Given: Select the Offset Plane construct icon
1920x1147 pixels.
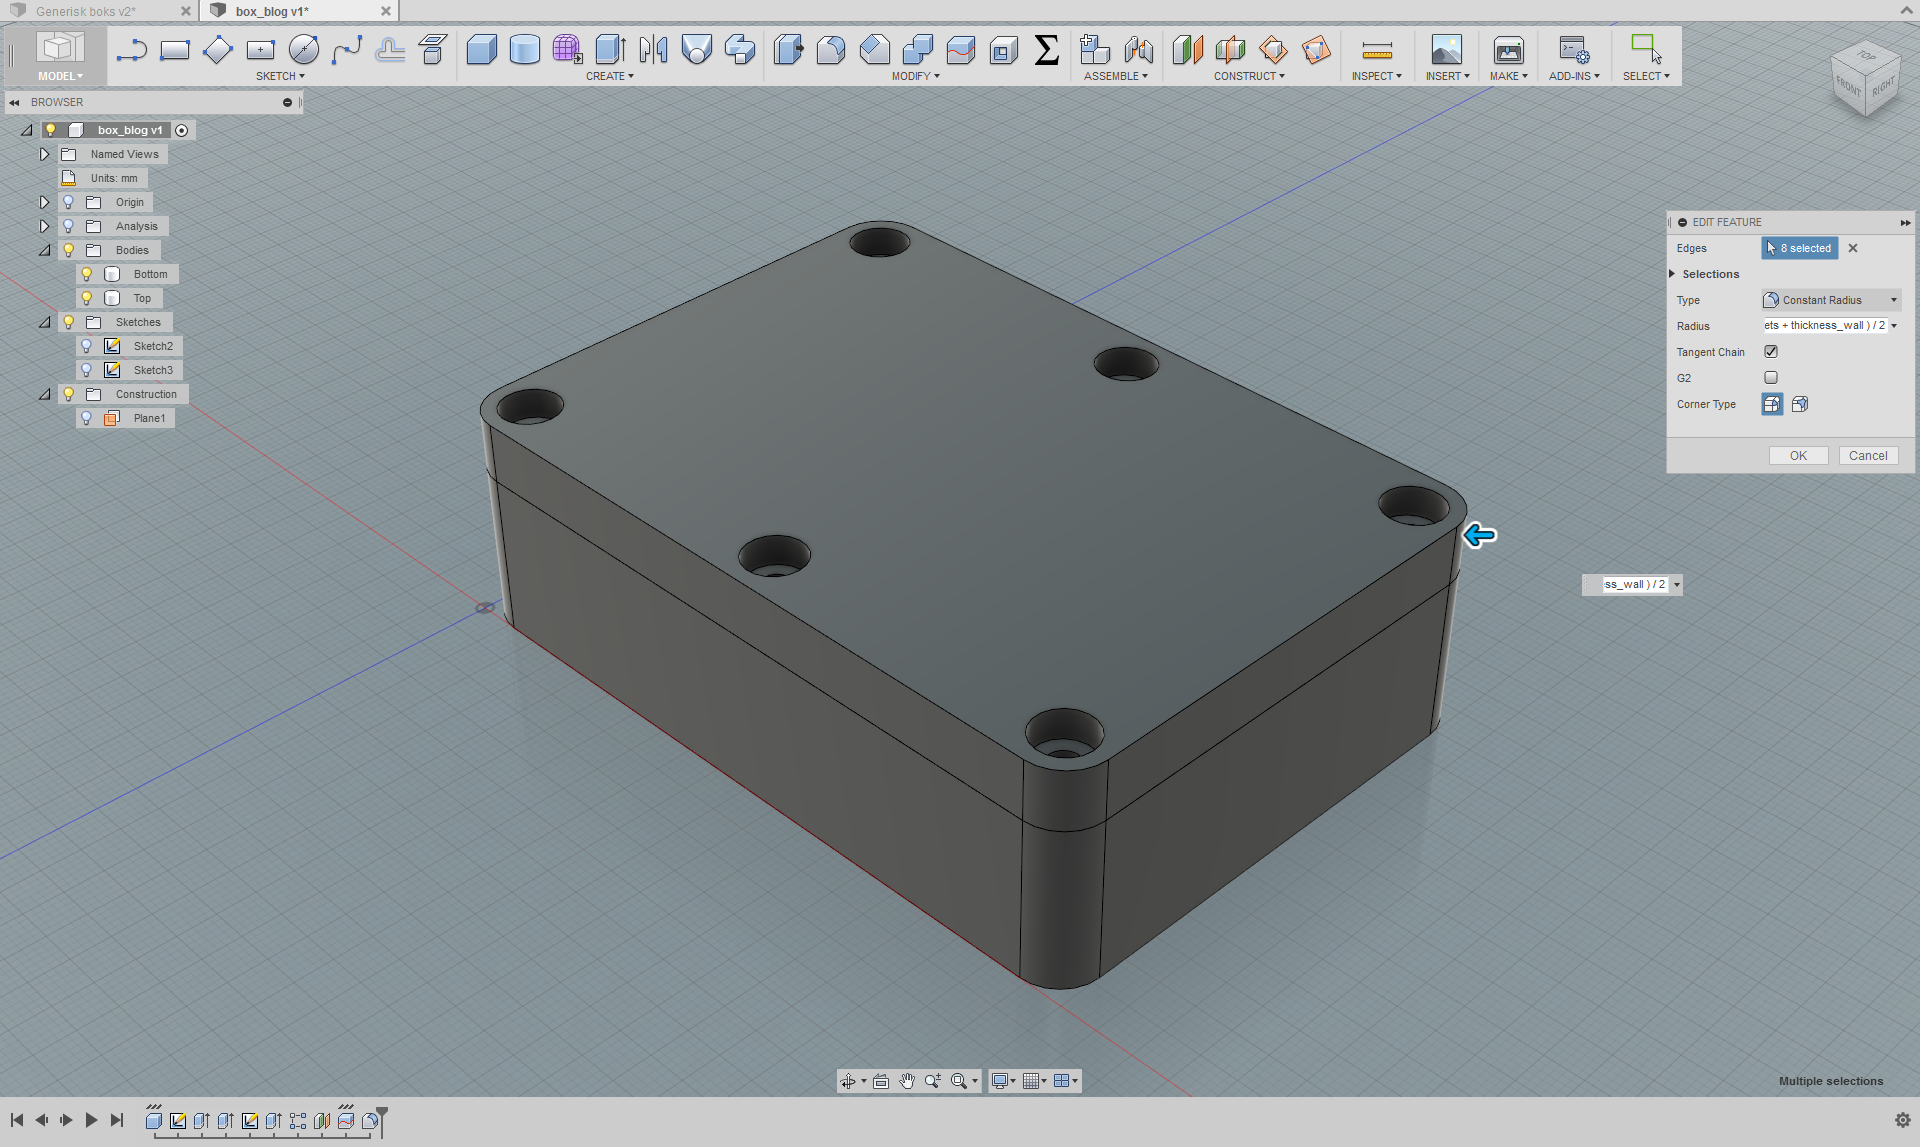Looking at the screenshot, I should (1187, 49).
